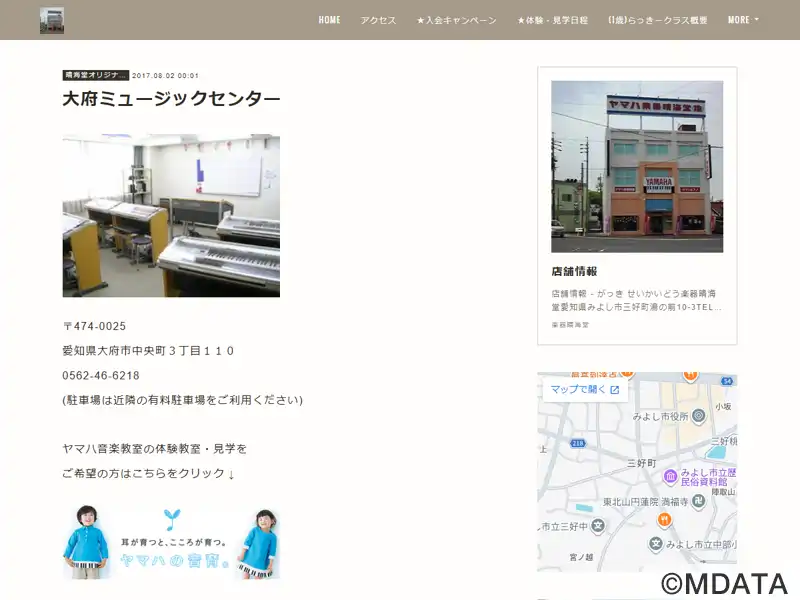Click the 店舗情報 card description text
Screen dimensions: 800x600
click(636, 301)
